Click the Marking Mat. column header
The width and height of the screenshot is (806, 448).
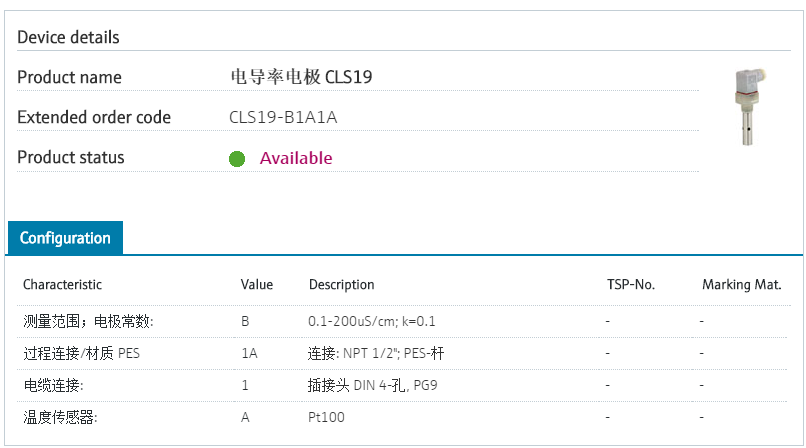click(x=742, y=285)
